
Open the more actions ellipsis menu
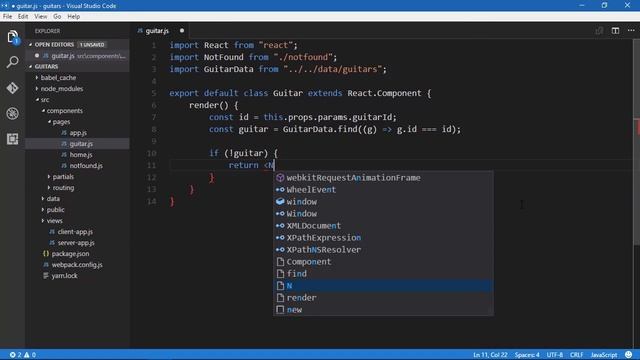coord(631,31)
